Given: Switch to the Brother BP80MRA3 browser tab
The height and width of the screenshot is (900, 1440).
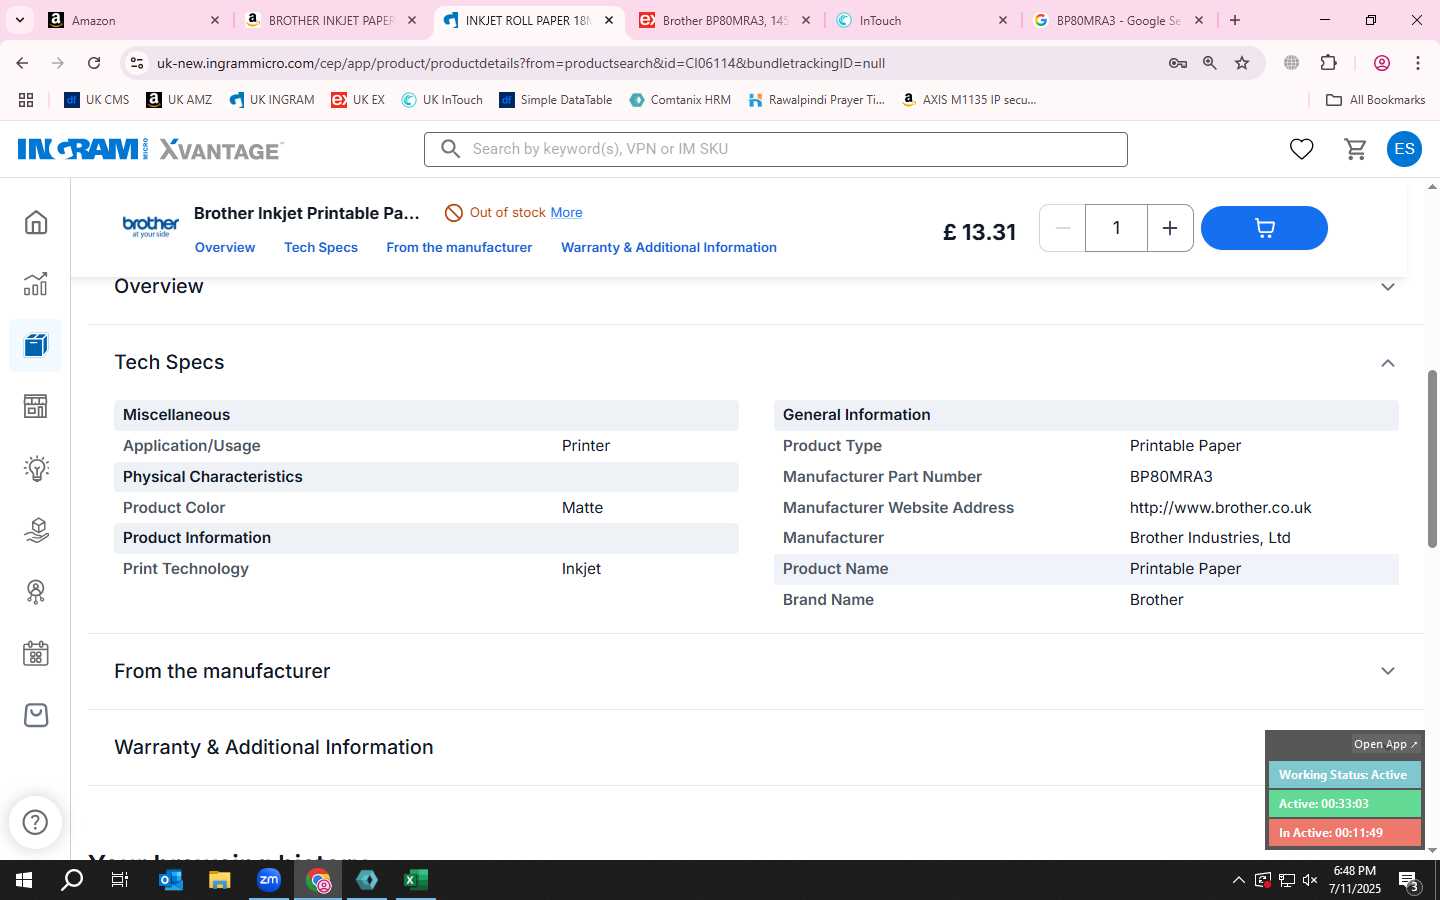Looking at the screenshot, I should click(725, 20).
